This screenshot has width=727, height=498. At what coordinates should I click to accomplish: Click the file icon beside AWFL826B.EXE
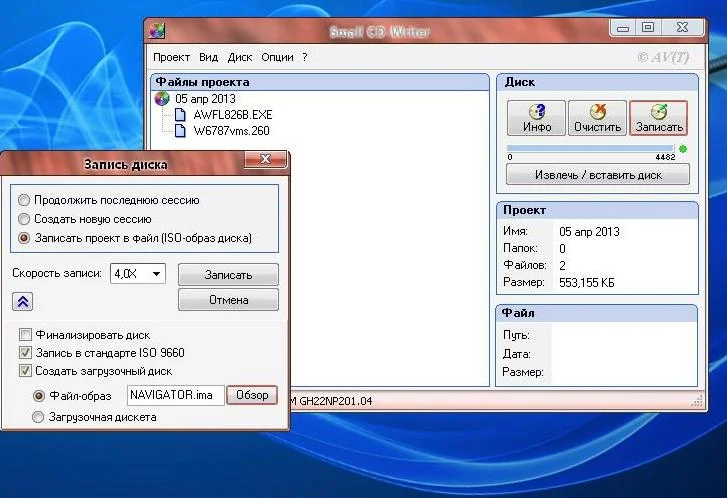[180, 115]
